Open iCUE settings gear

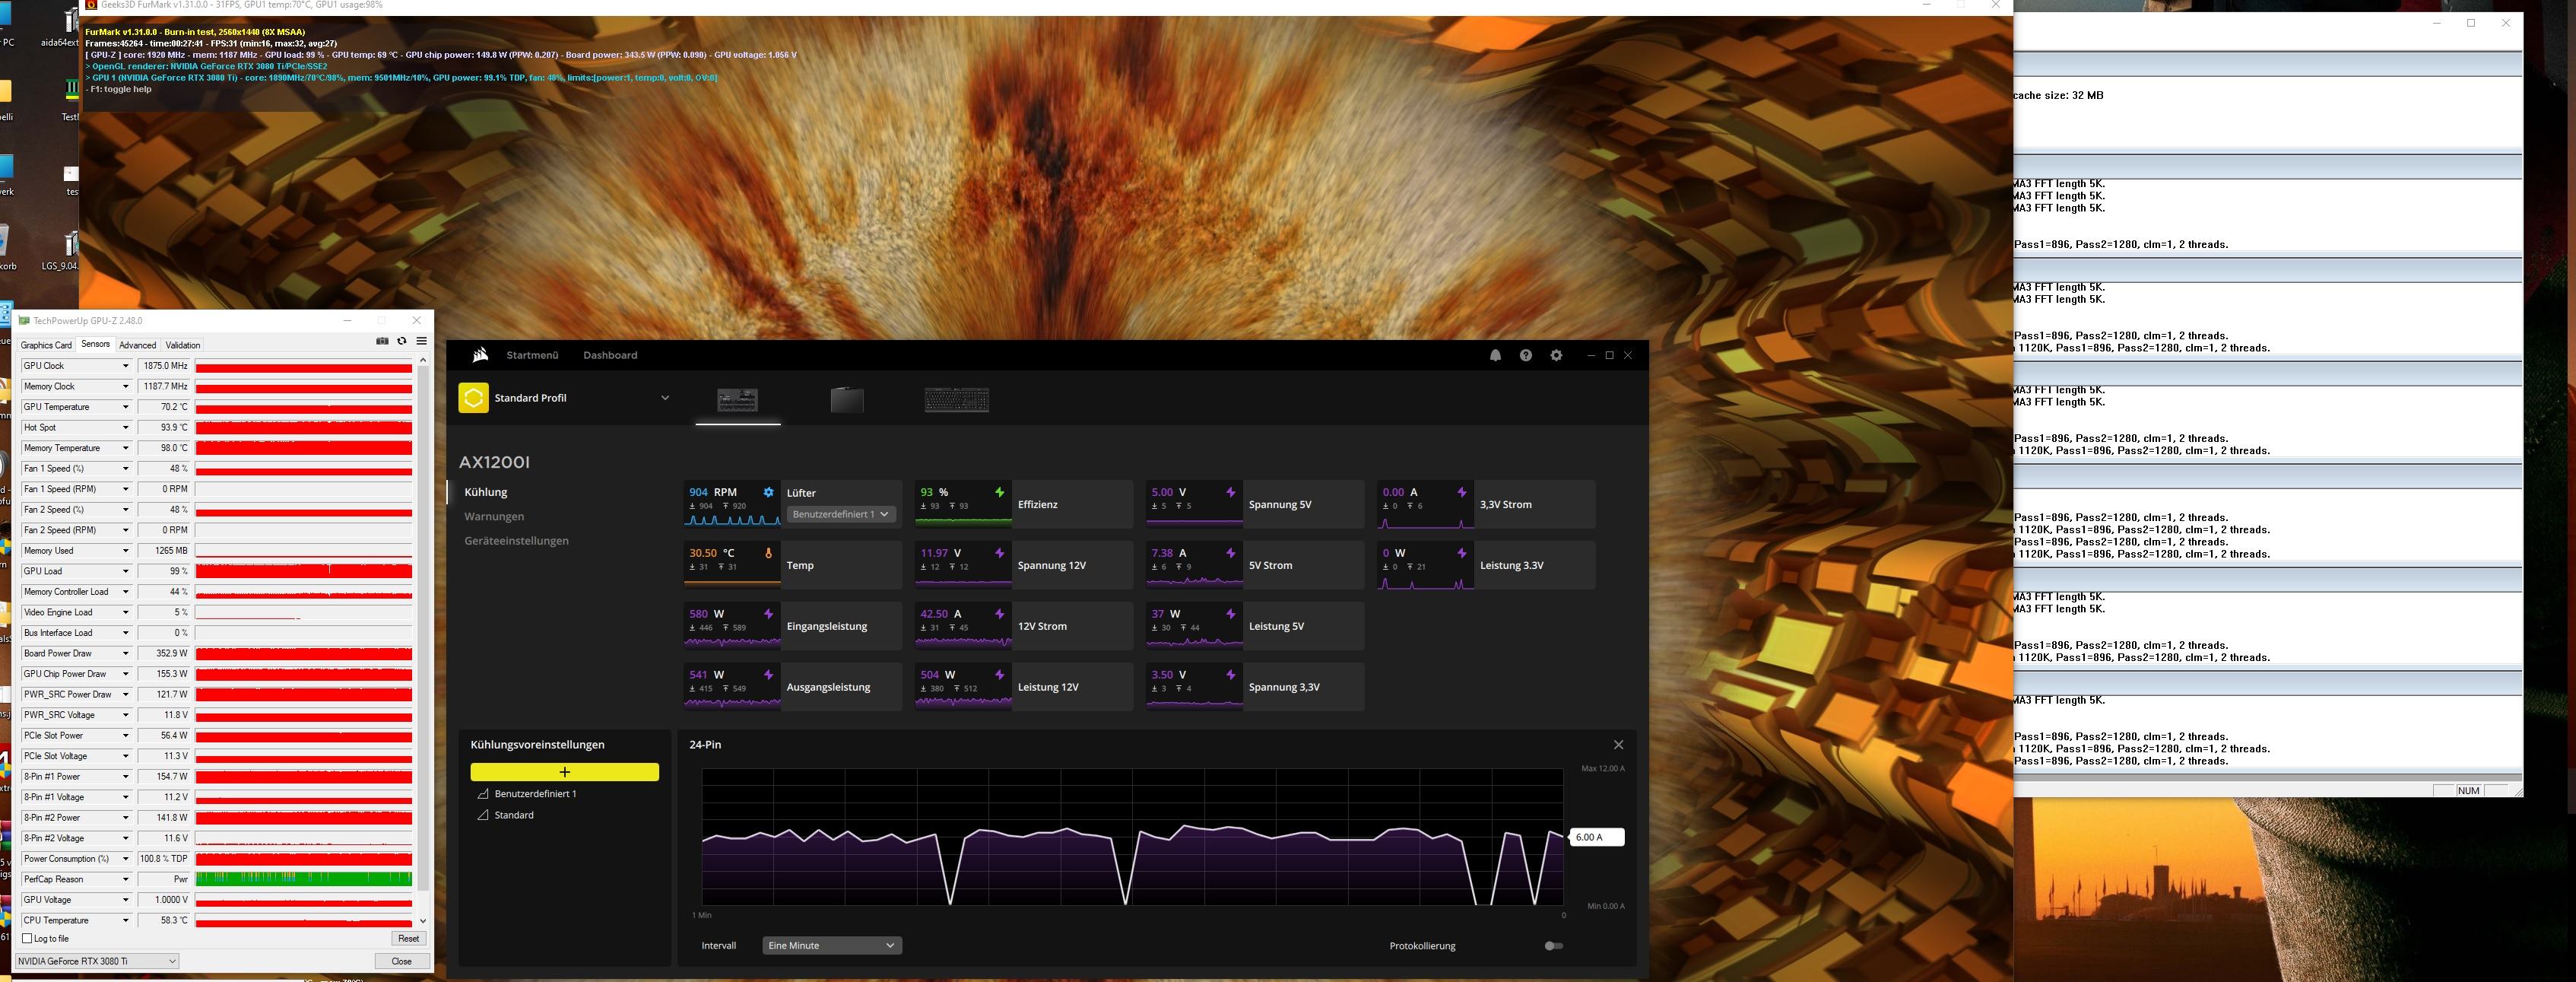[x=1556, y=355]
